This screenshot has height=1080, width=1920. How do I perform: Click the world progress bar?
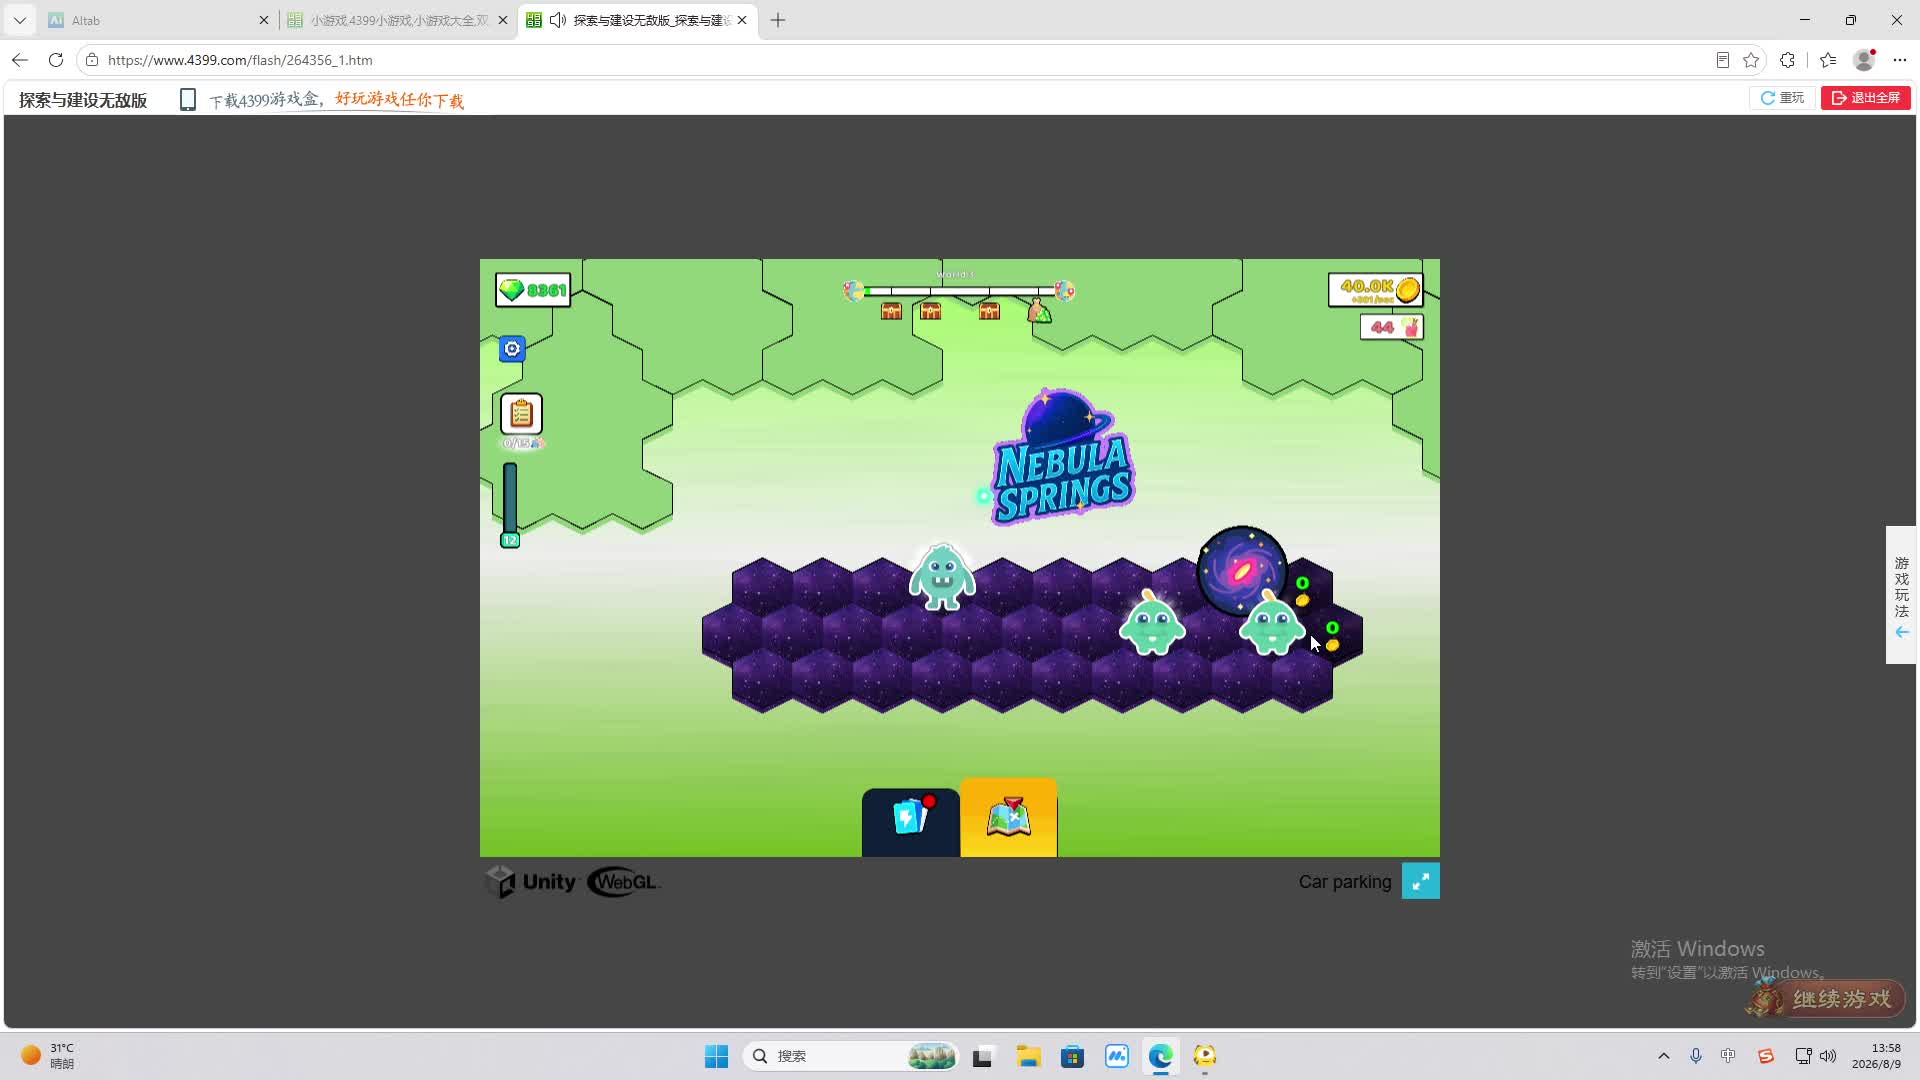[x=958, y=291]
